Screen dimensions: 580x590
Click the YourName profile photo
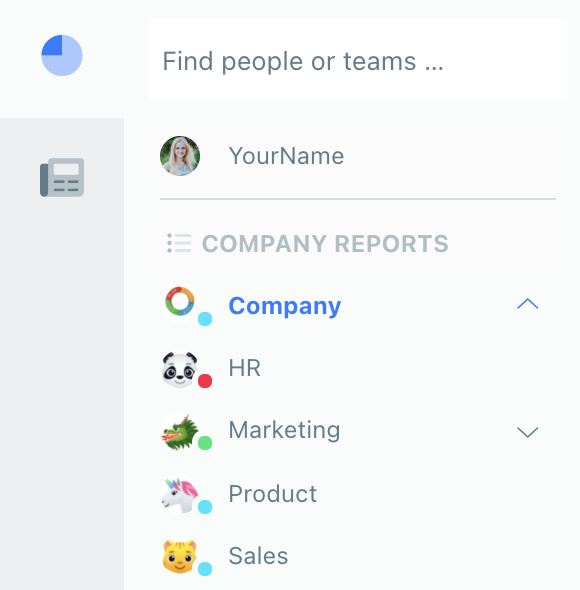click(180, 156)
